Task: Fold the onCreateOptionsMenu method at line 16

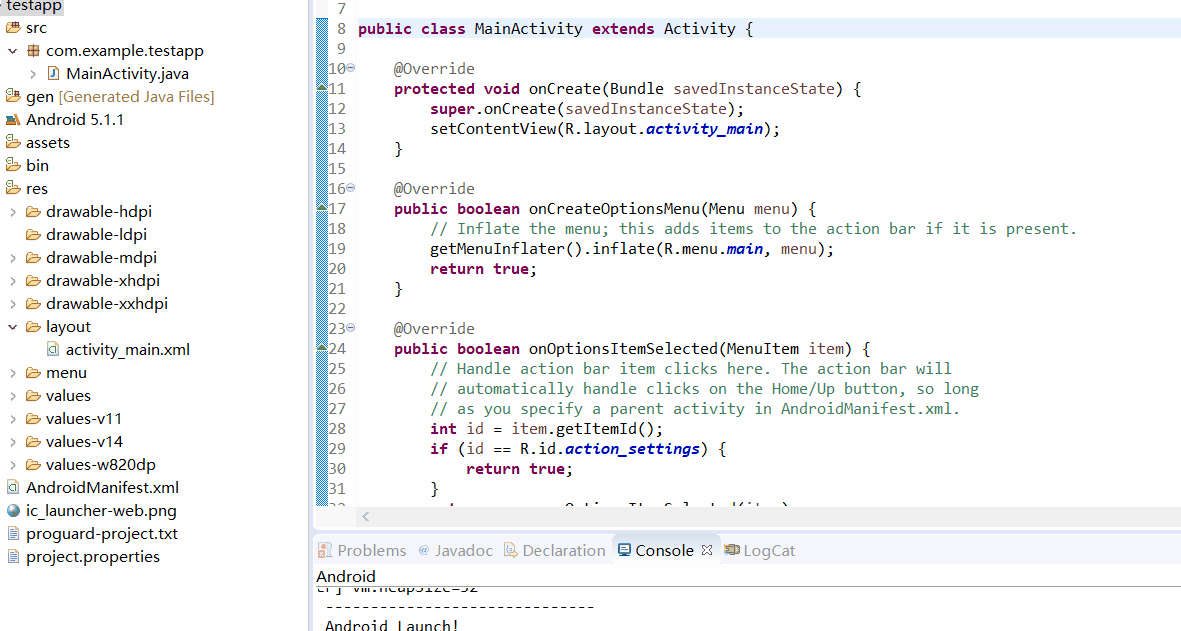Action: pyautogui.click(x=350, y=187)
